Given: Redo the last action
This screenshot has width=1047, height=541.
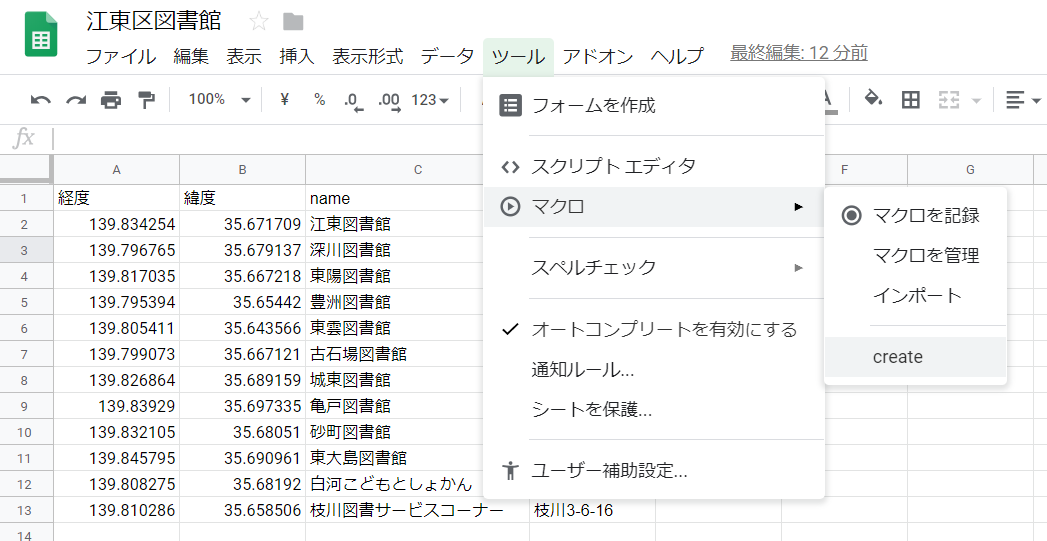Looking at the screenshot, I should [75, 100].
